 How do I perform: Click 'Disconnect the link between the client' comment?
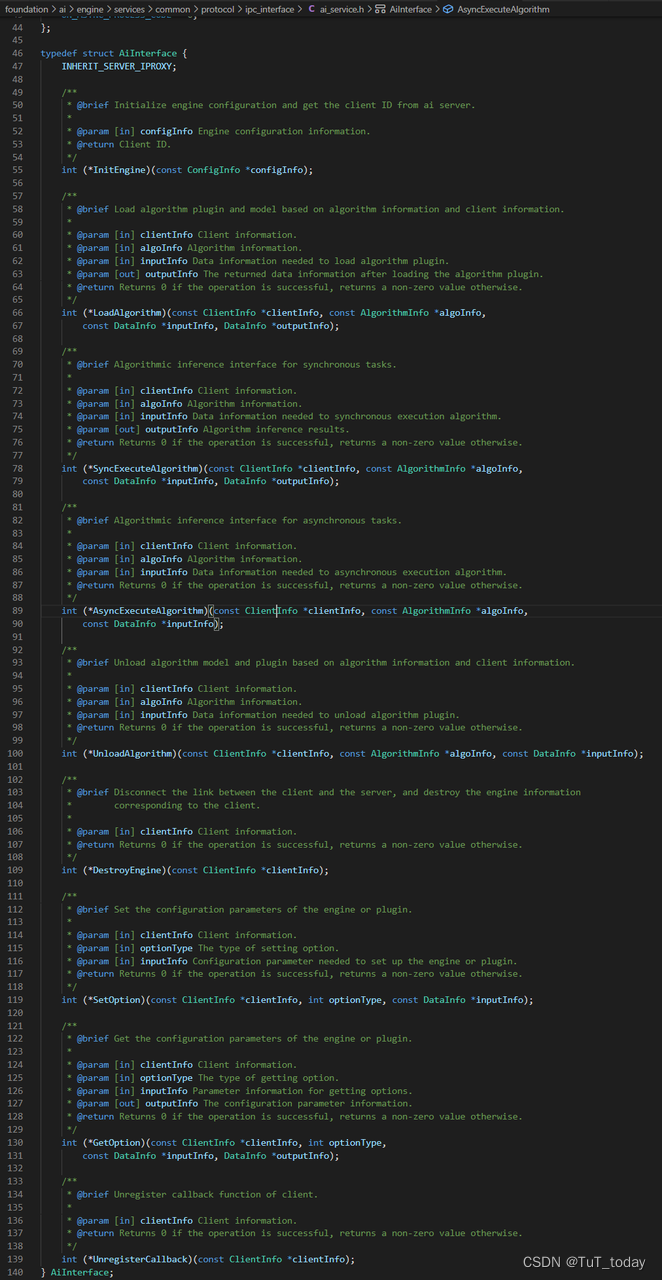(x=347, y=793)
